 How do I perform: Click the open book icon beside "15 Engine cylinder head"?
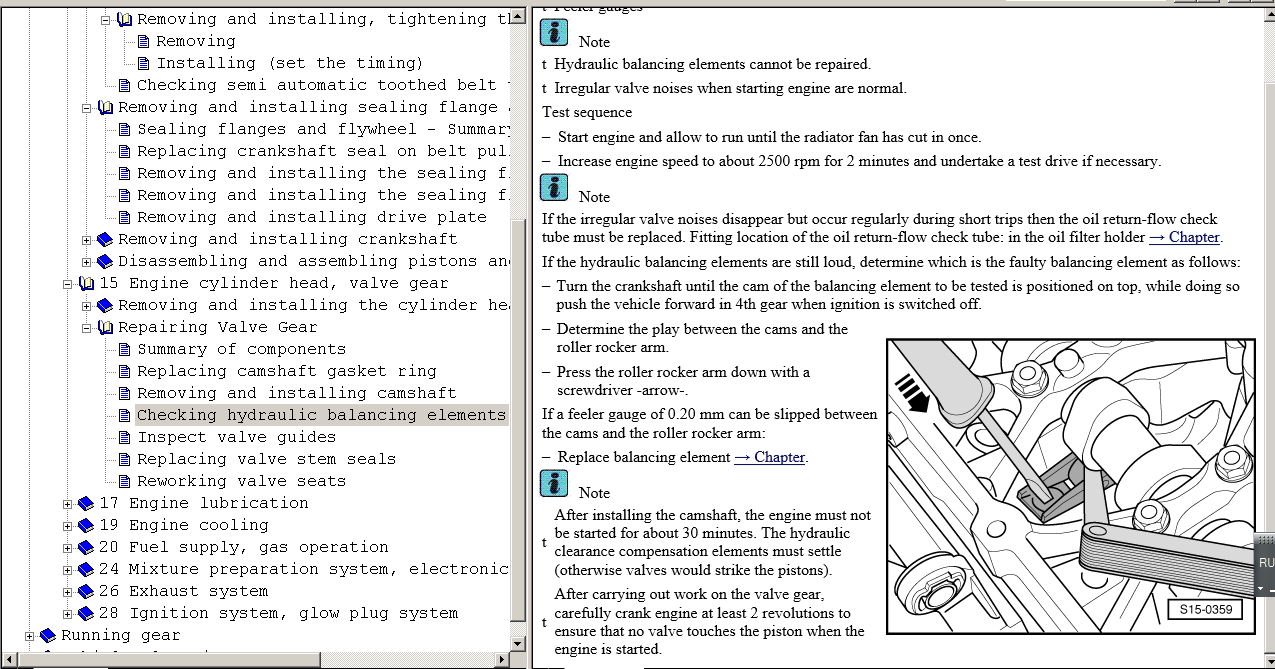(x=86, y=283)
